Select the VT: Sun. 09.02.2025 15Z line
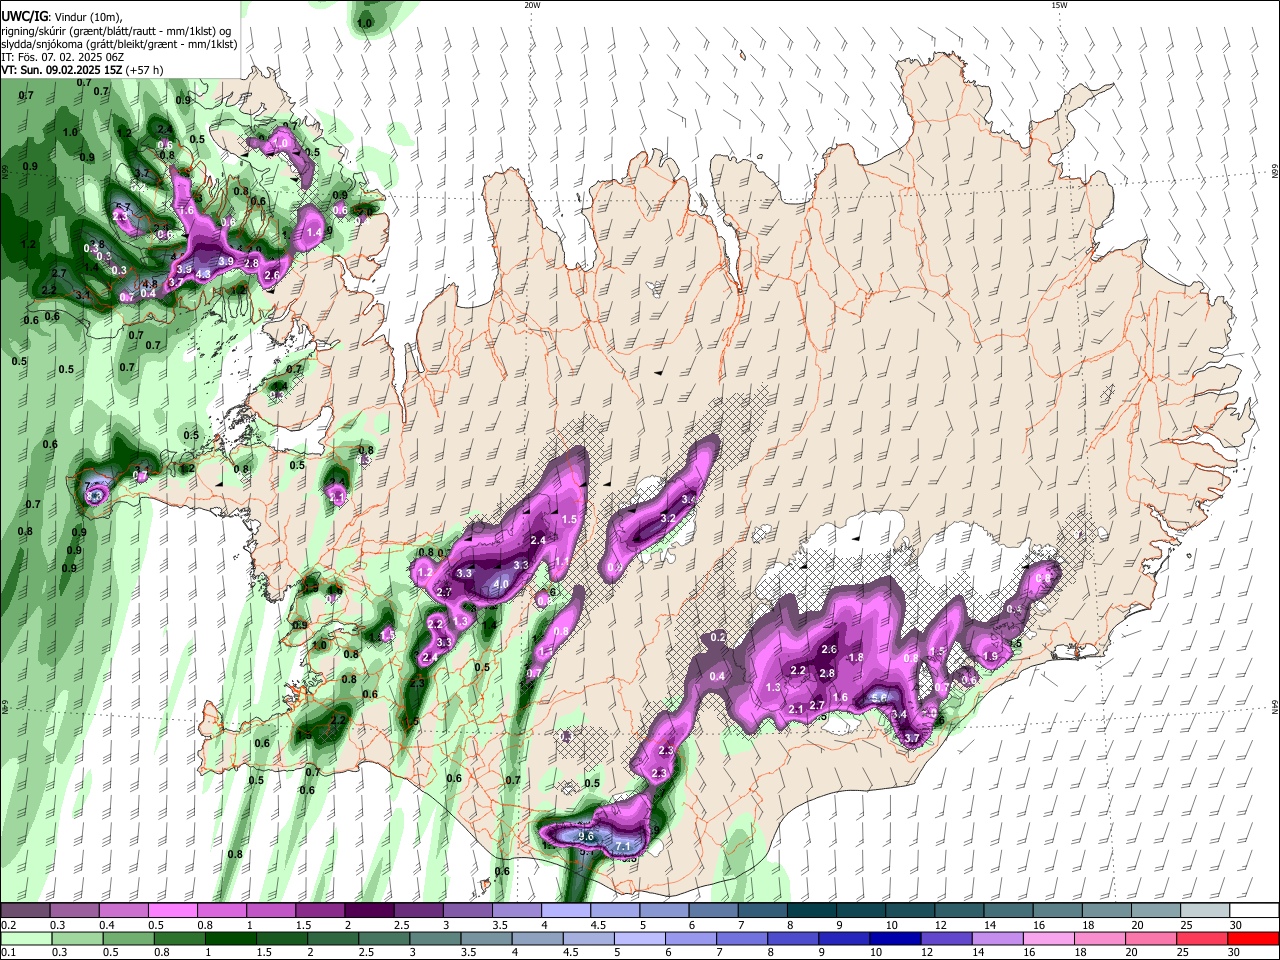Viewport: 1280px width, 960px height. point(82,70)
